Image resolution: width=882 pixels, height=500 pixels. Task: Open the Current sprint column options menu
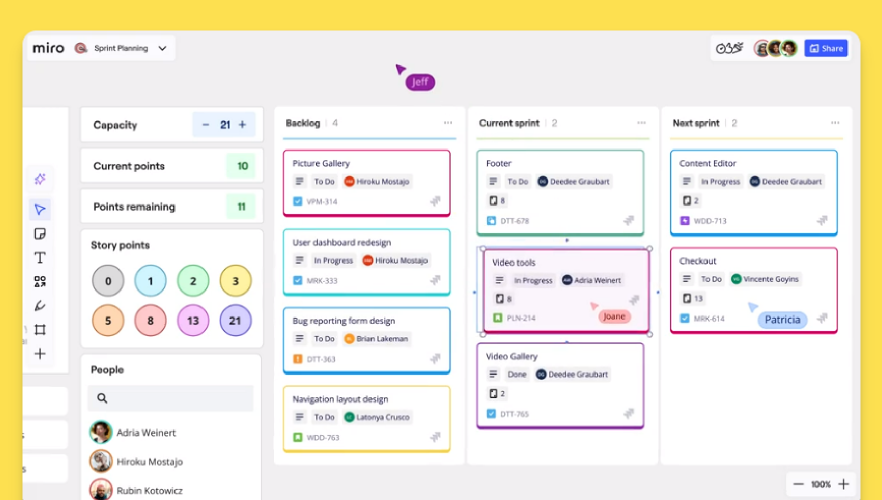[641, 123]
